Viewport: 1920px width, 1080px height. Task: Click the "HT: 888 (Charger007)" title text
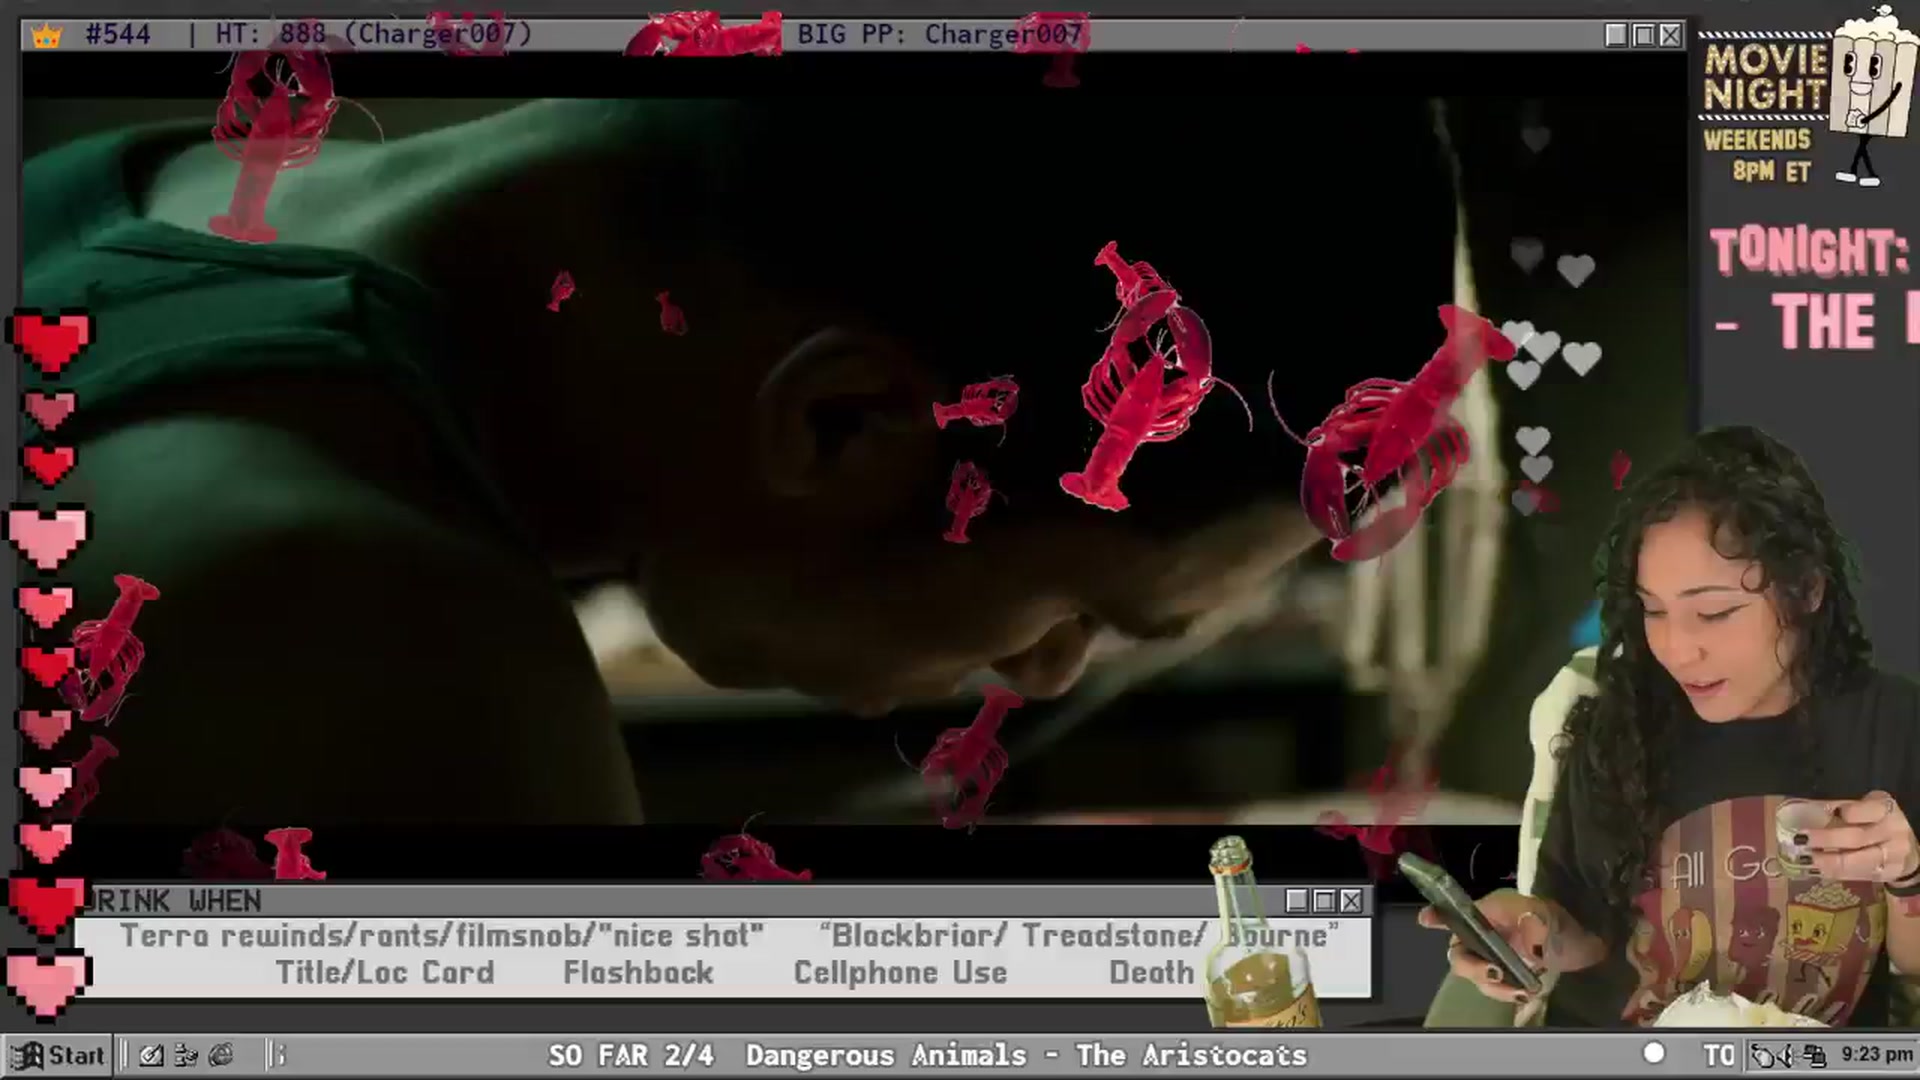pos(374,35)
